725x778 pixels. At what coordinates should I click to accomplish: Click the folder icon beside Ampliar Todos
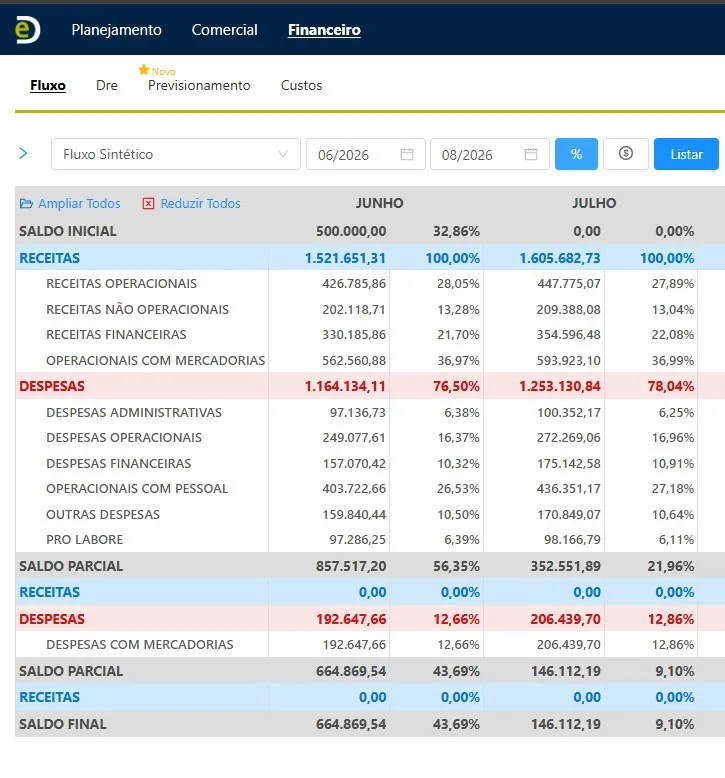26,203
